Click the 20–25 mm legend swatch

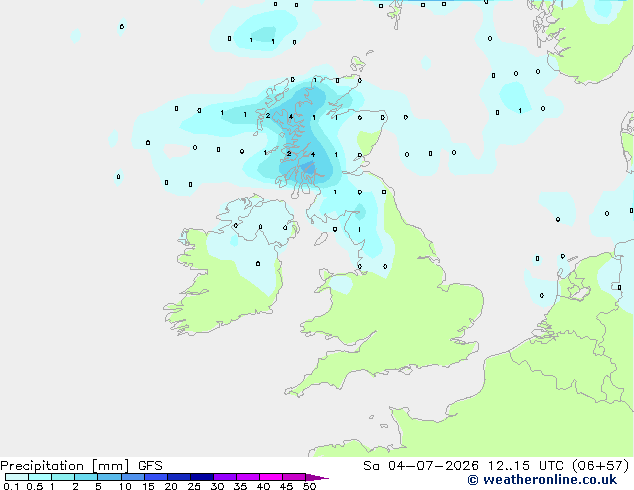179,477
